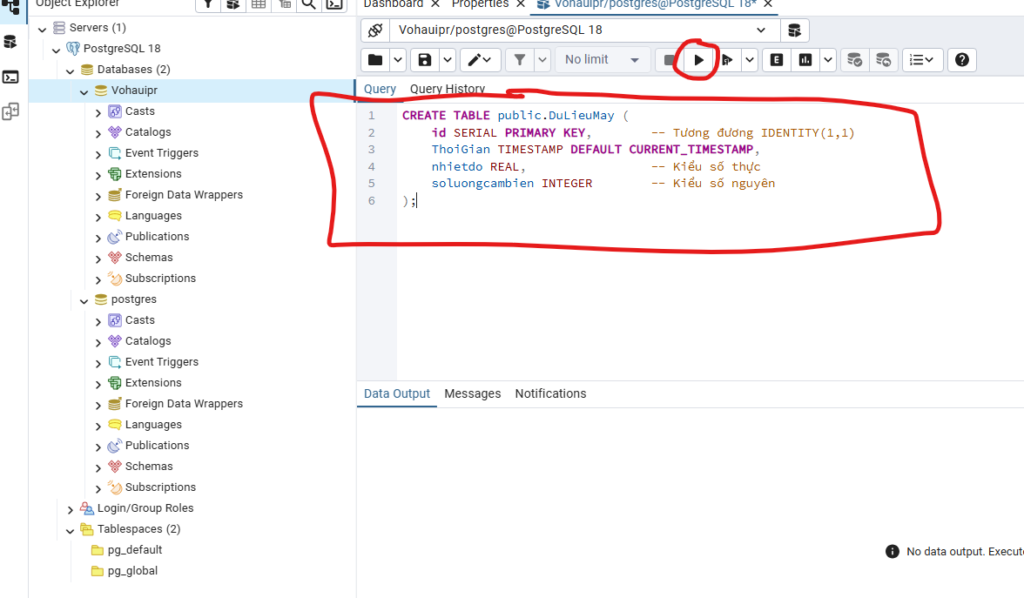Expand Schemas under Vohauipr database

click(x=98, y=258)
